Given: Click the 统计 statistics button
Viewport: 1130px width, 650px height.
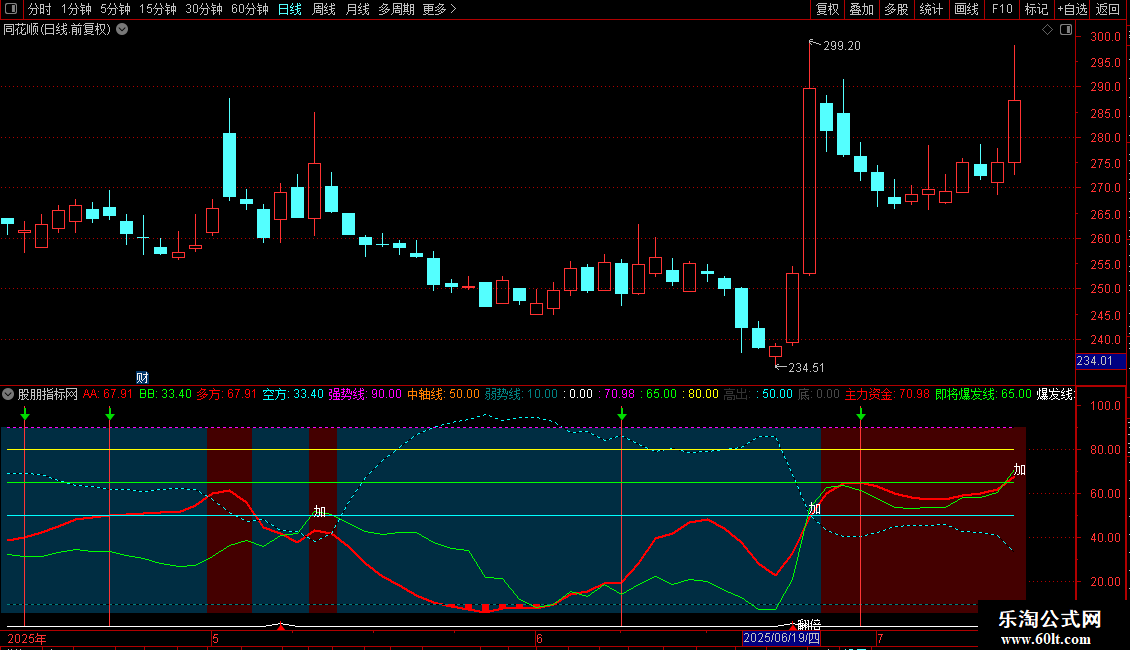Looking at the screenshot, I should click(x=931, y=9).
